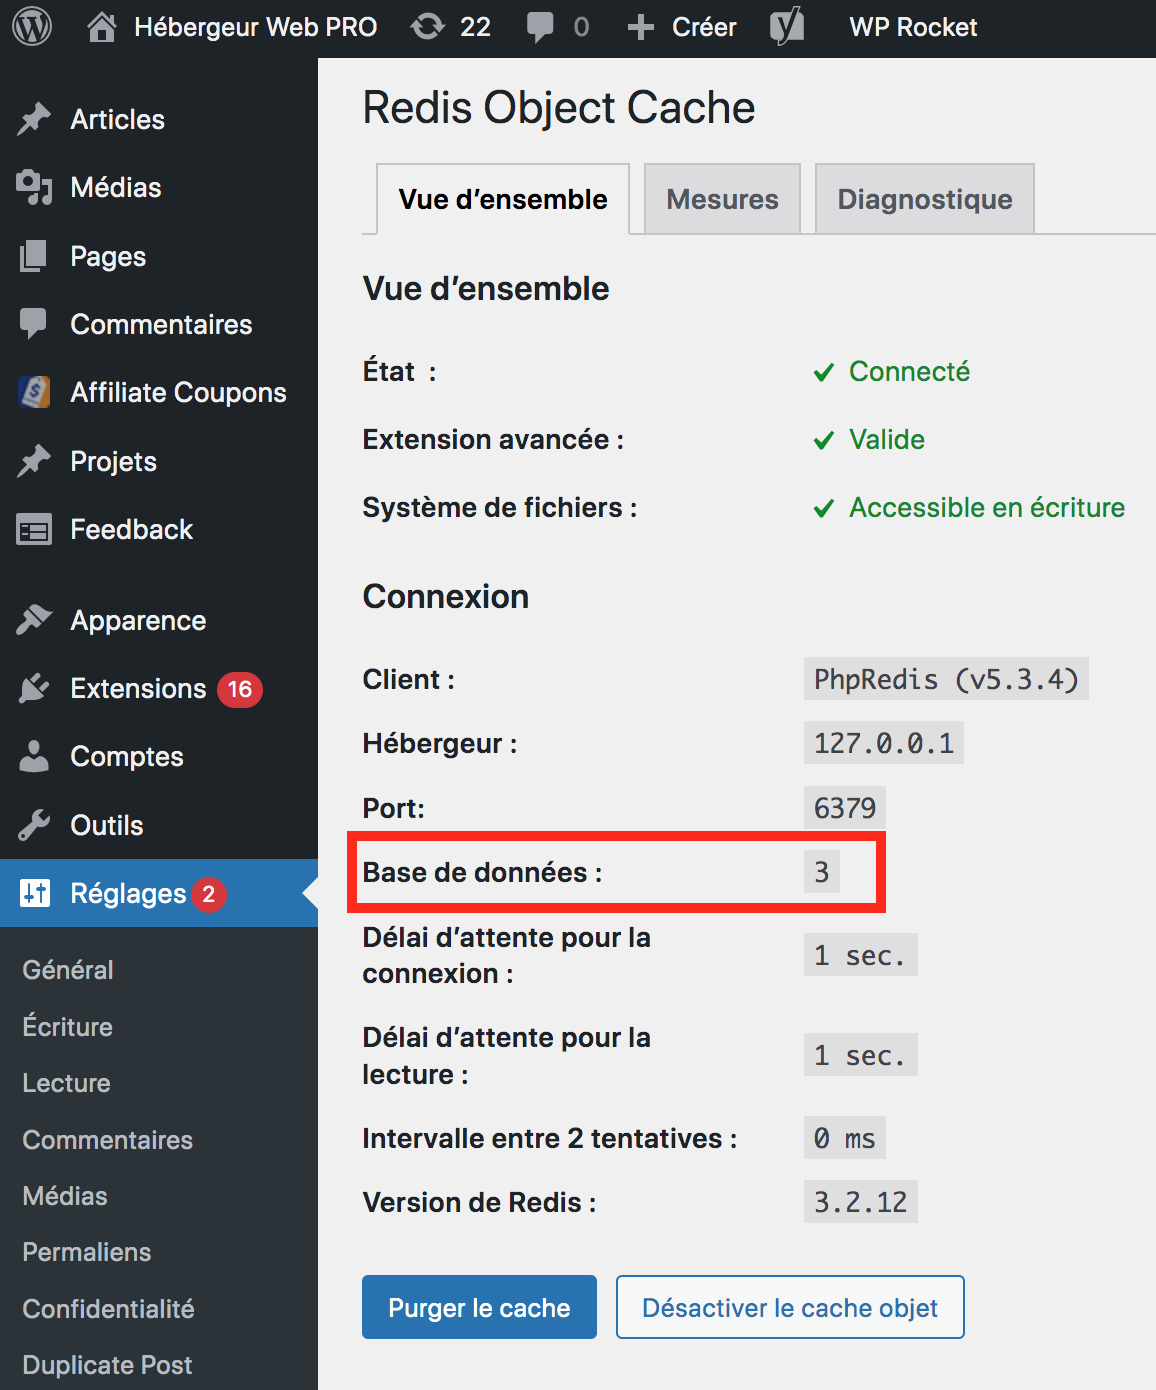
Task: Open the Affiliate Coupons icon
Action: pyautogui.click(x=34, y=392)
